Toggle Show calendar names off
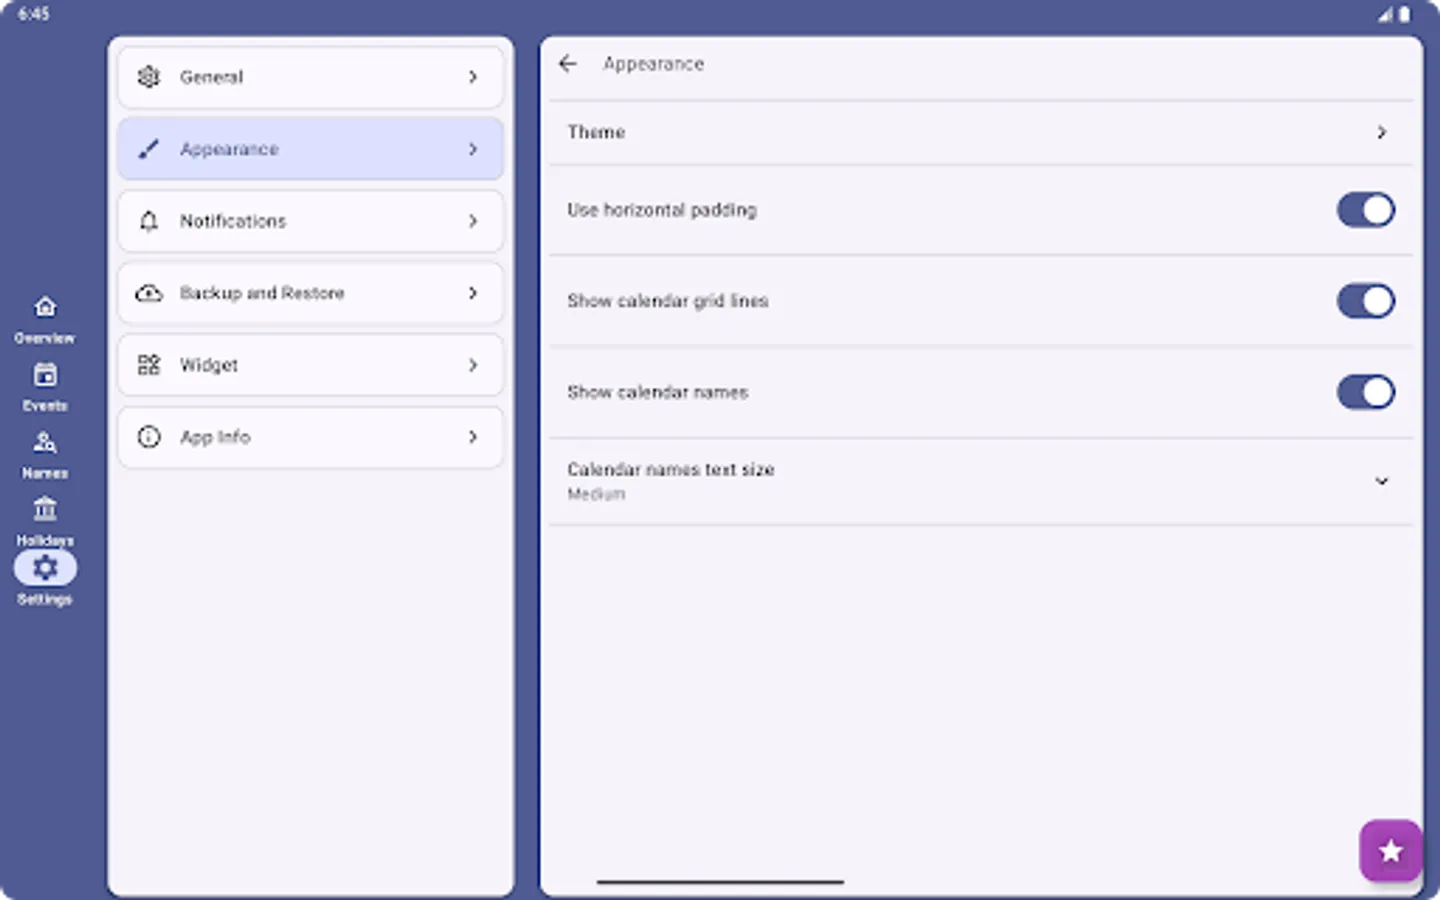This screenshot has width=1440, height=900. tap(1366, 392)
